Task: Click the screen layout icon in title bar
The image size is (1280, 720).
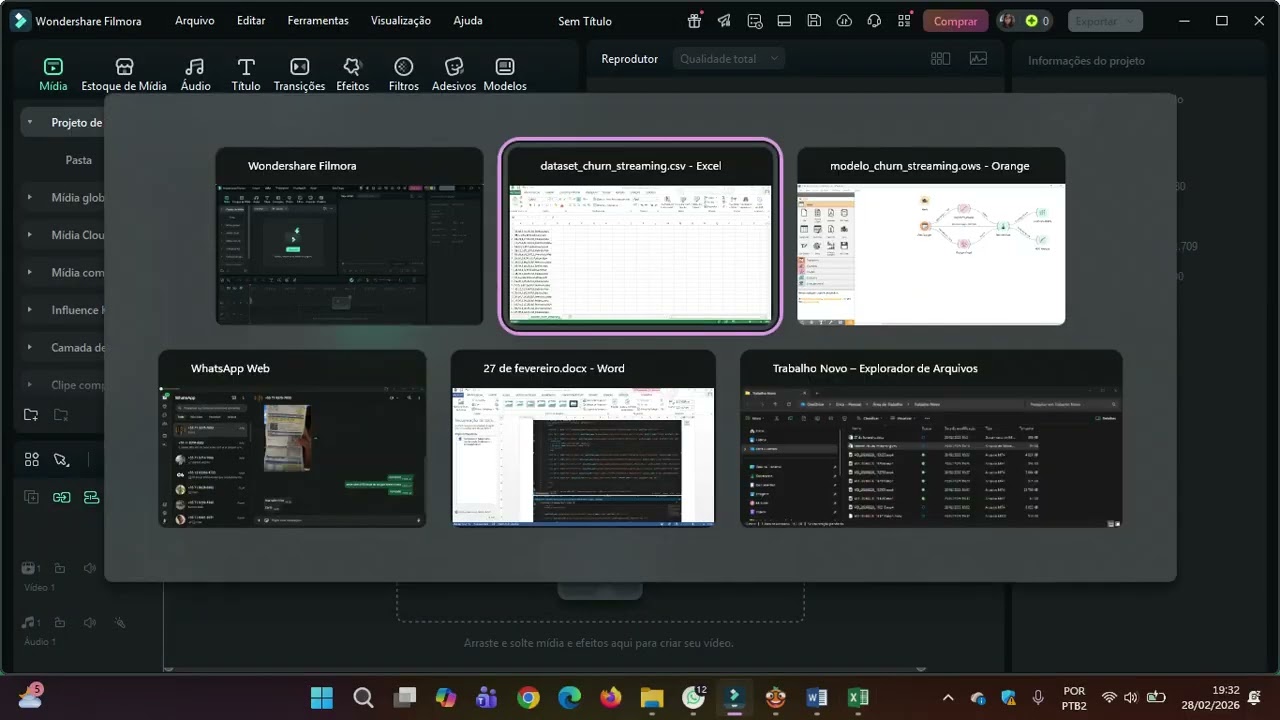Action: coord(785,20)
